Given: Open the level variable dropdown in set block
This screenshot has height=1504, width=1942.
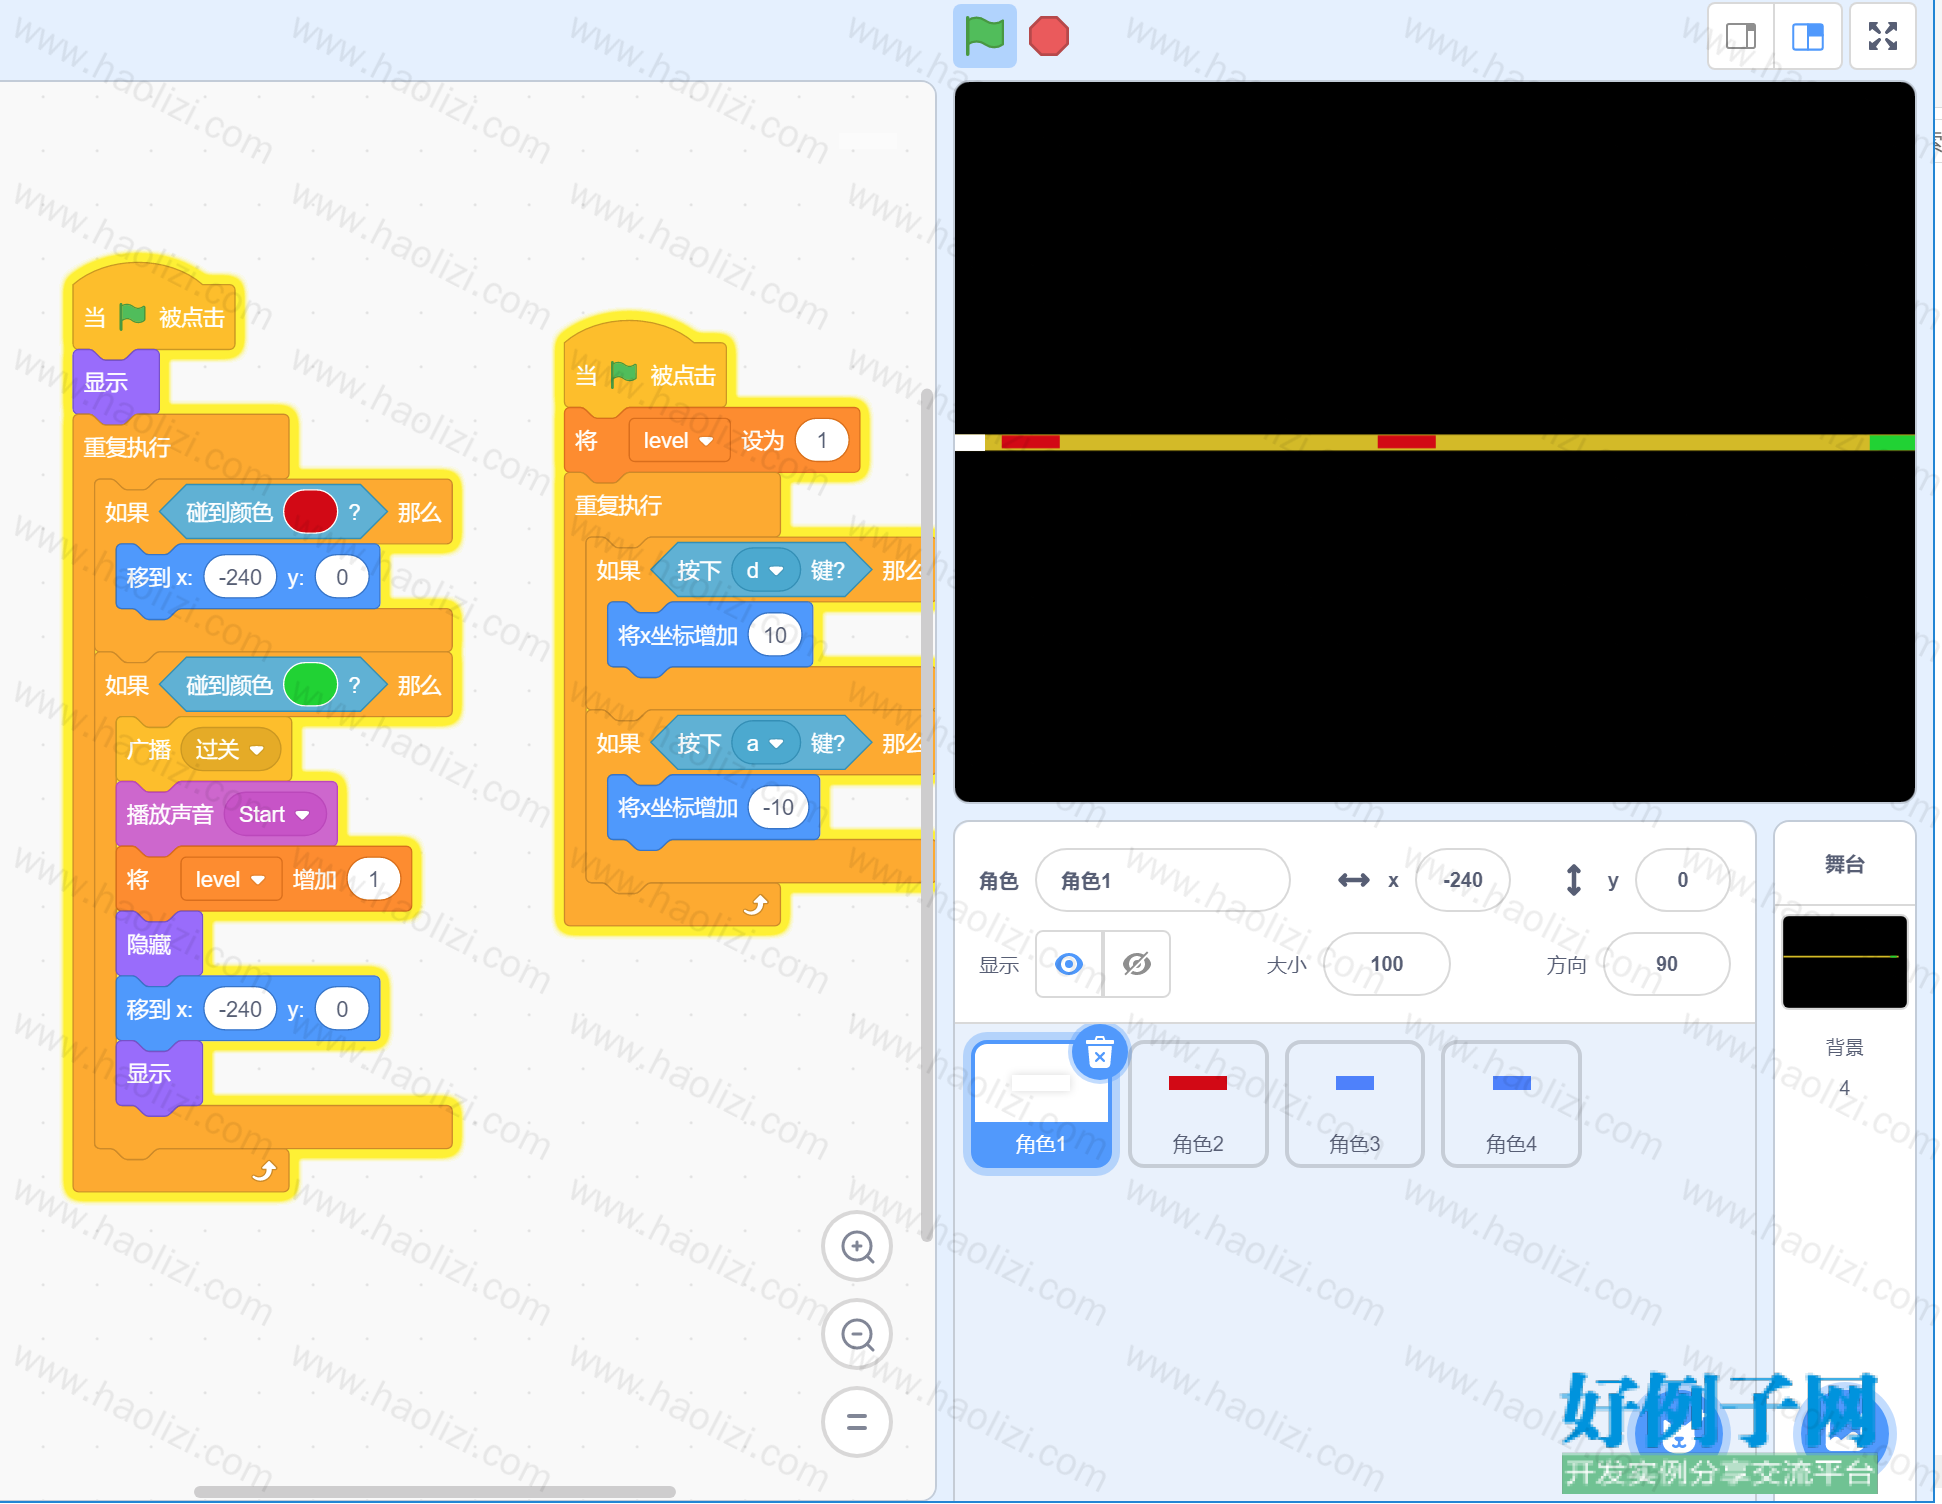Looking at the screenshot, I should point(678,441).
